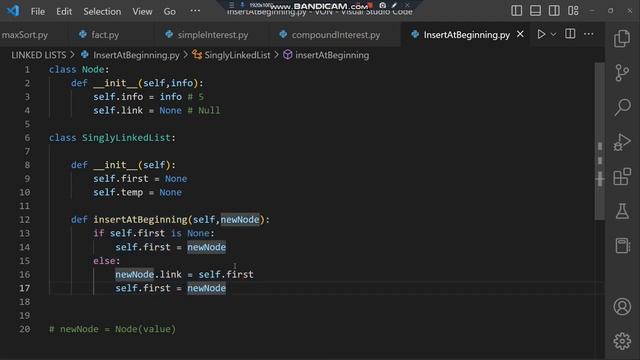Open the Search view in the activity bar
Image resolution: width=640 pixels, height=360 pixels.
[x=622, y=107]
